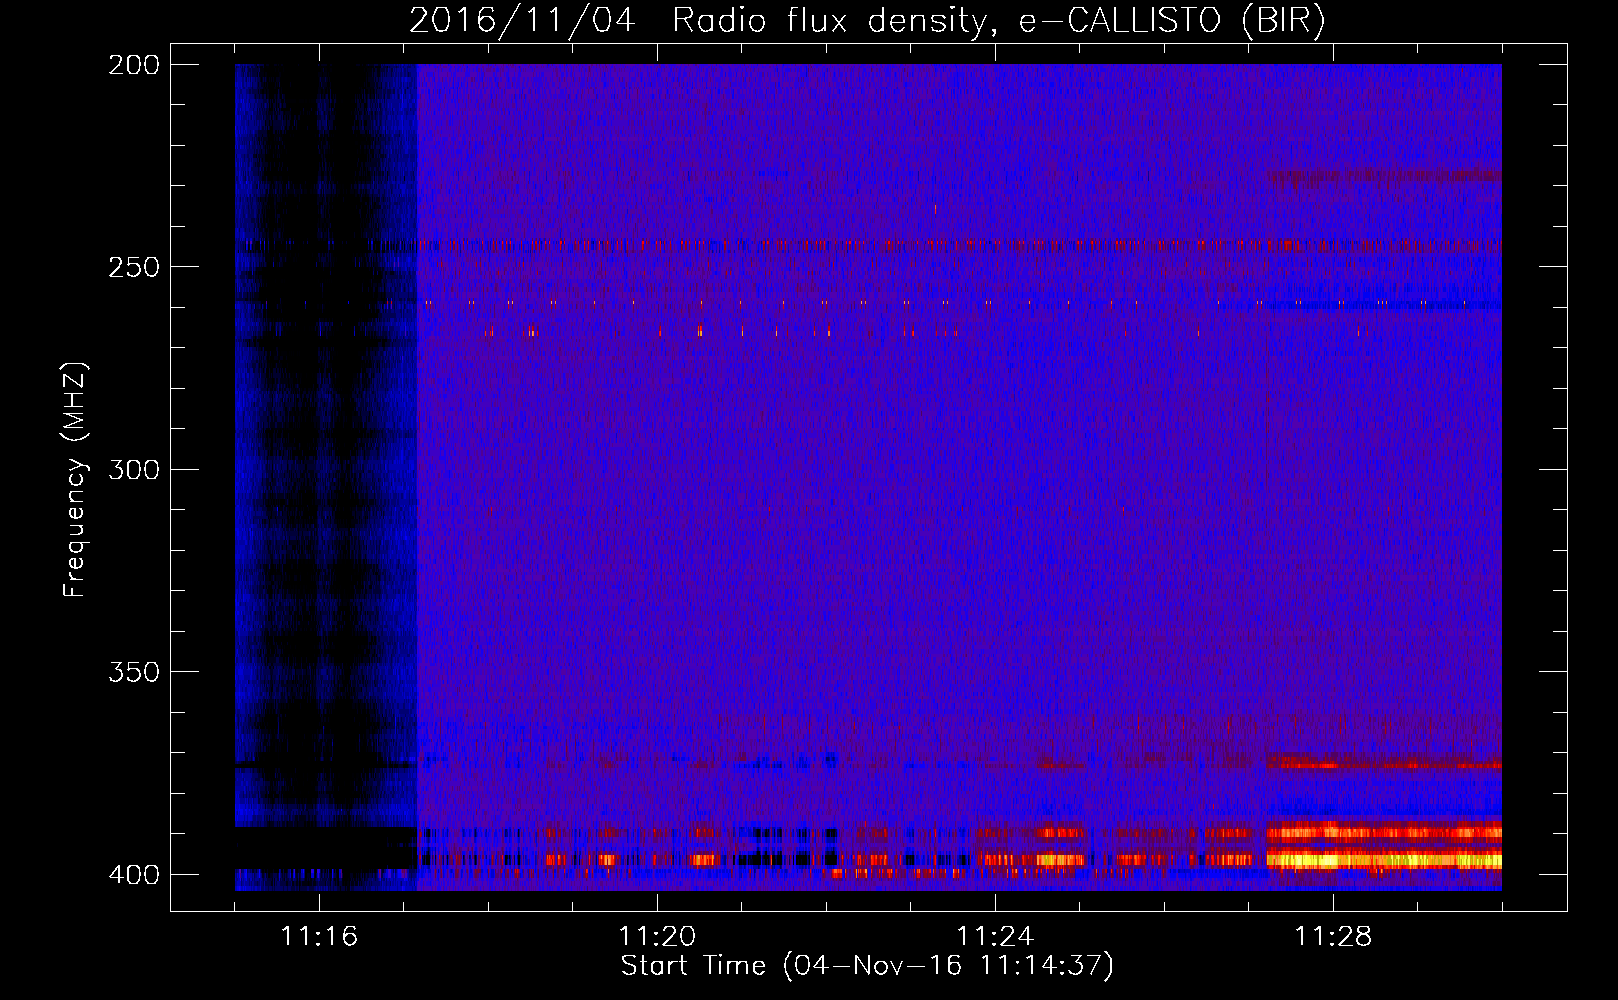Select the 400 frequency tick label
The width and height of the screenshot is (1618, 1000).
[134, 874]
